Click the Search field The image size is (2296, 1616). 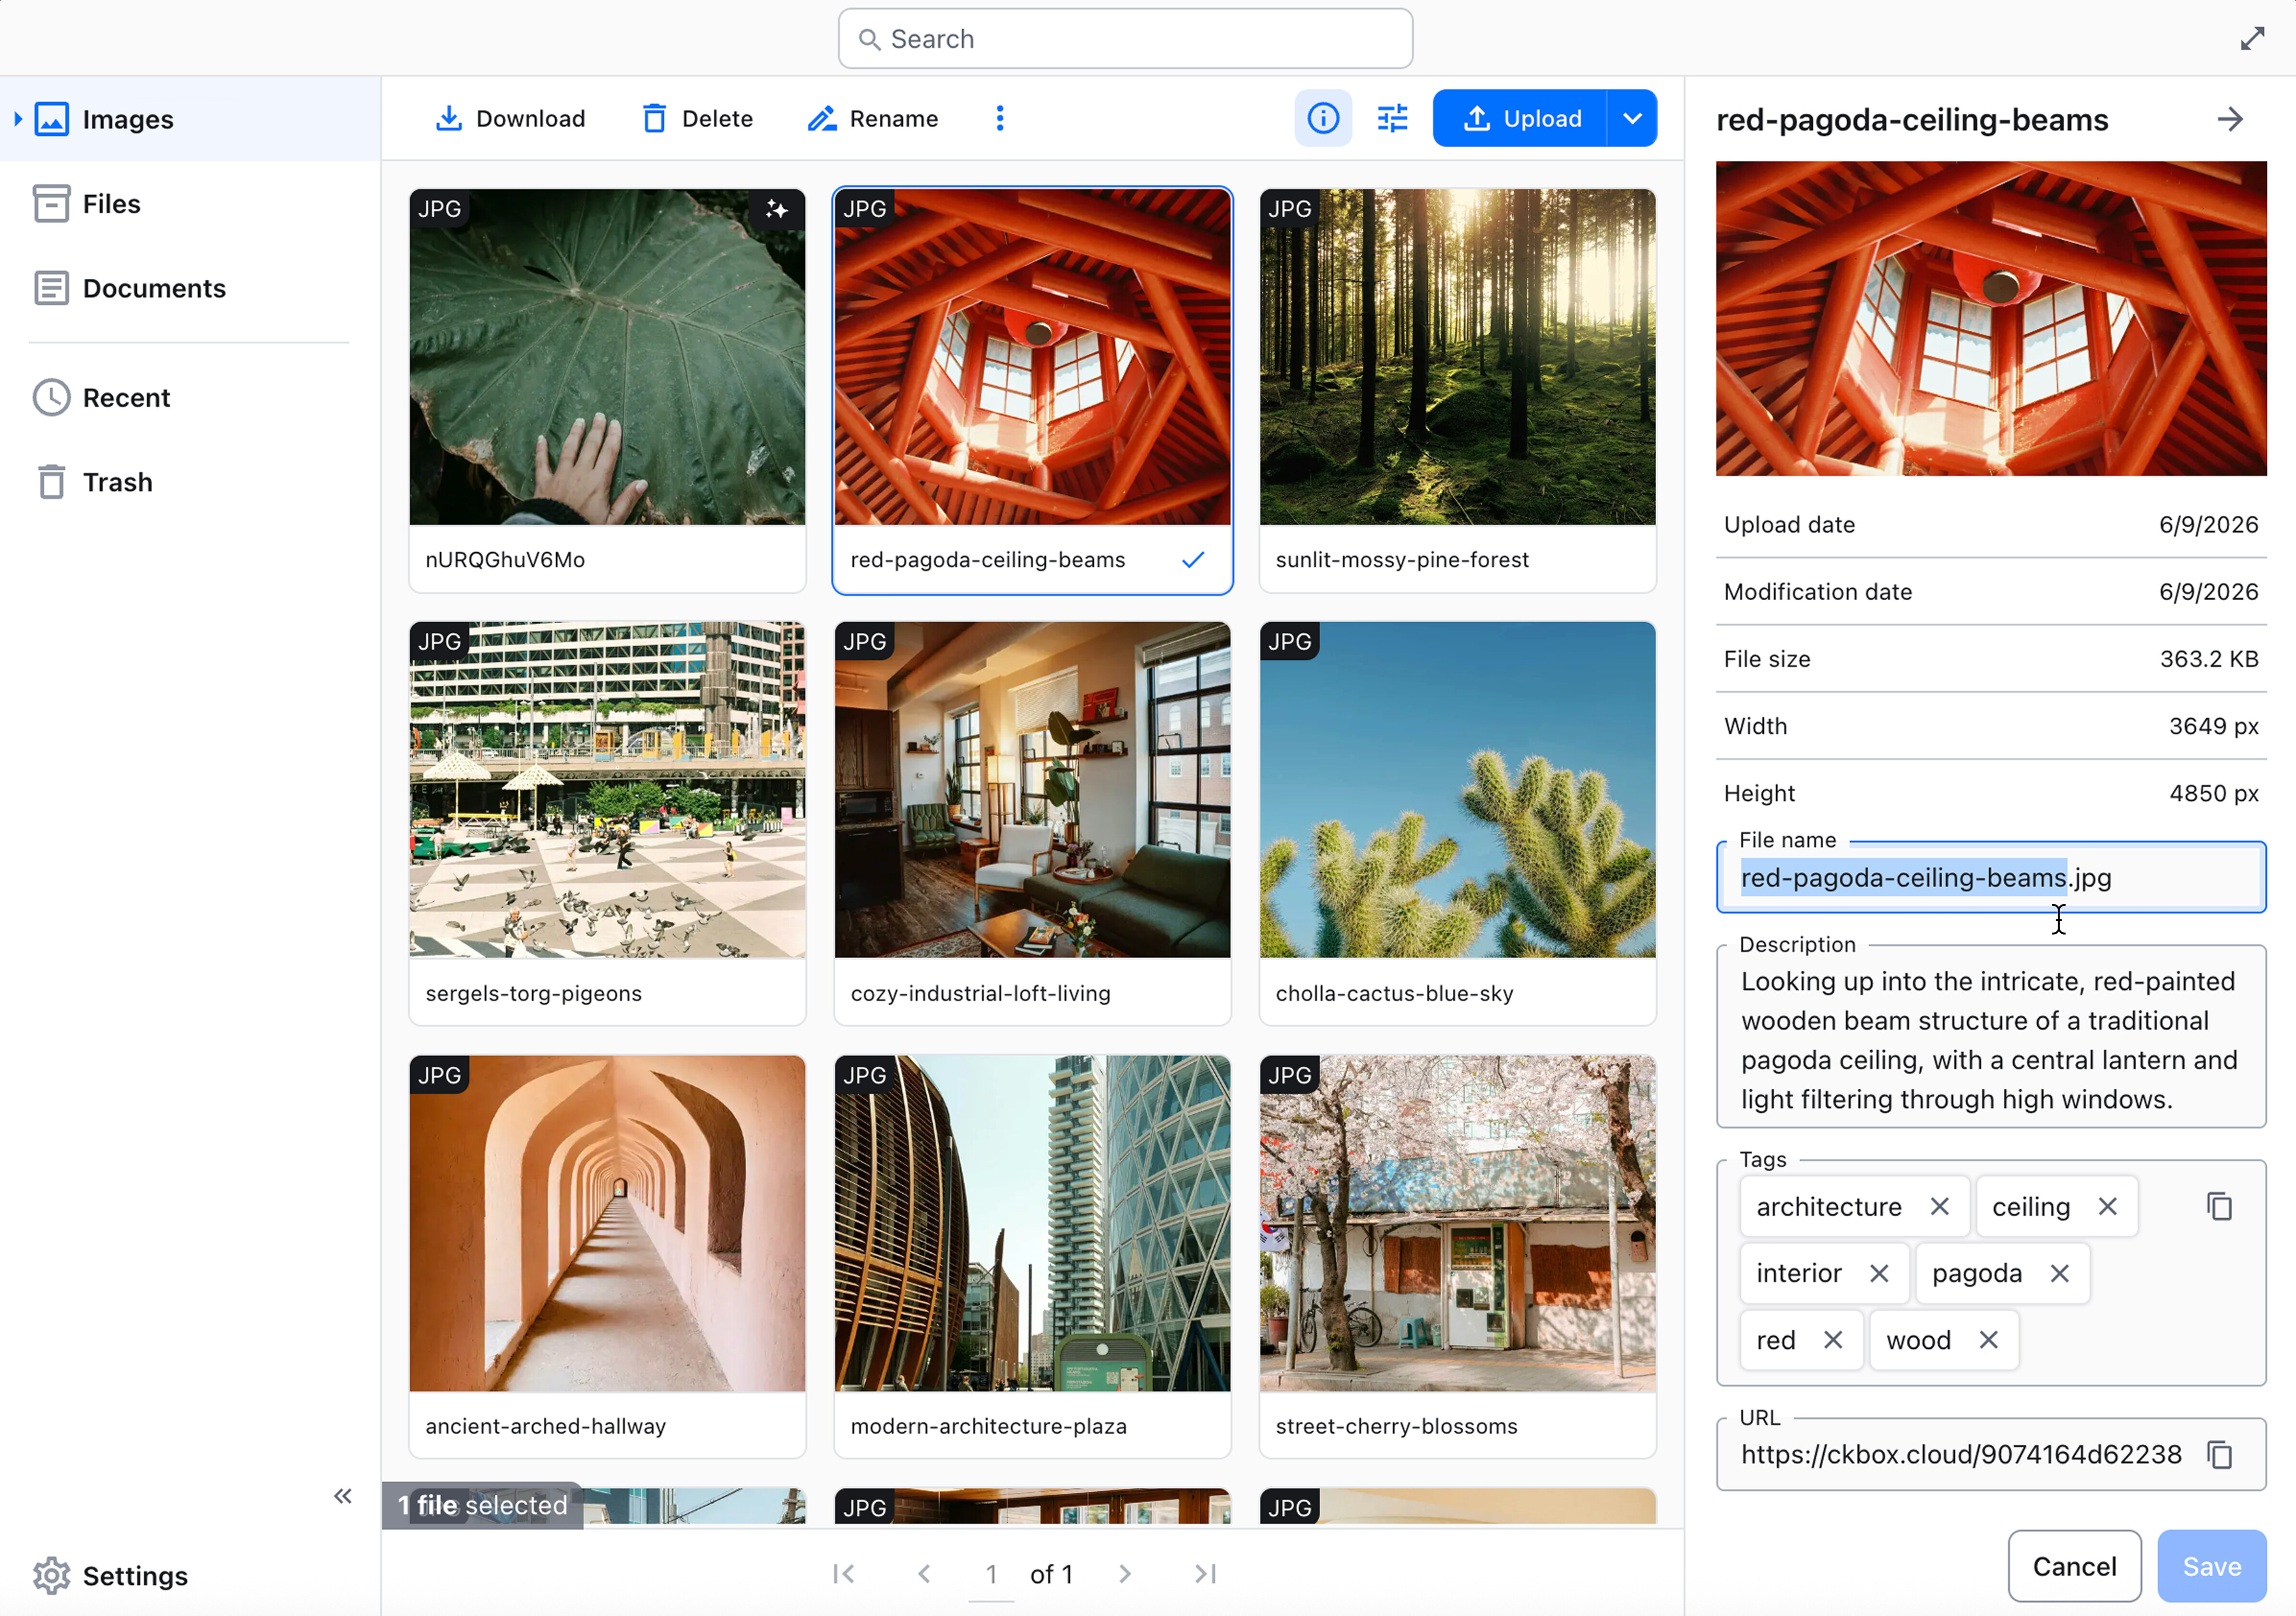pyautogui.click(x=1125, y=39)
